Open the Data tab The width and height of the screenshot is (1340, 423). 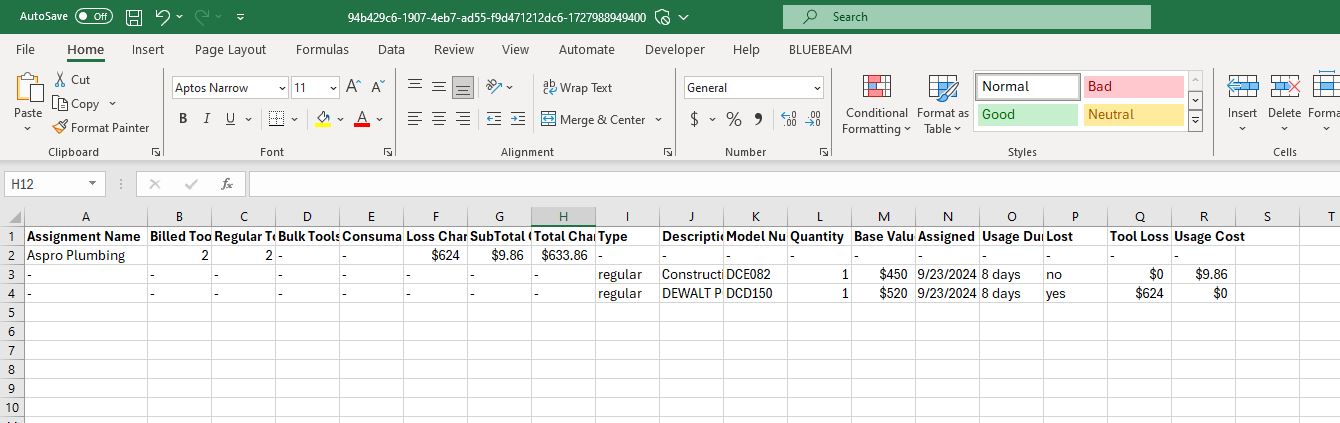391,49
